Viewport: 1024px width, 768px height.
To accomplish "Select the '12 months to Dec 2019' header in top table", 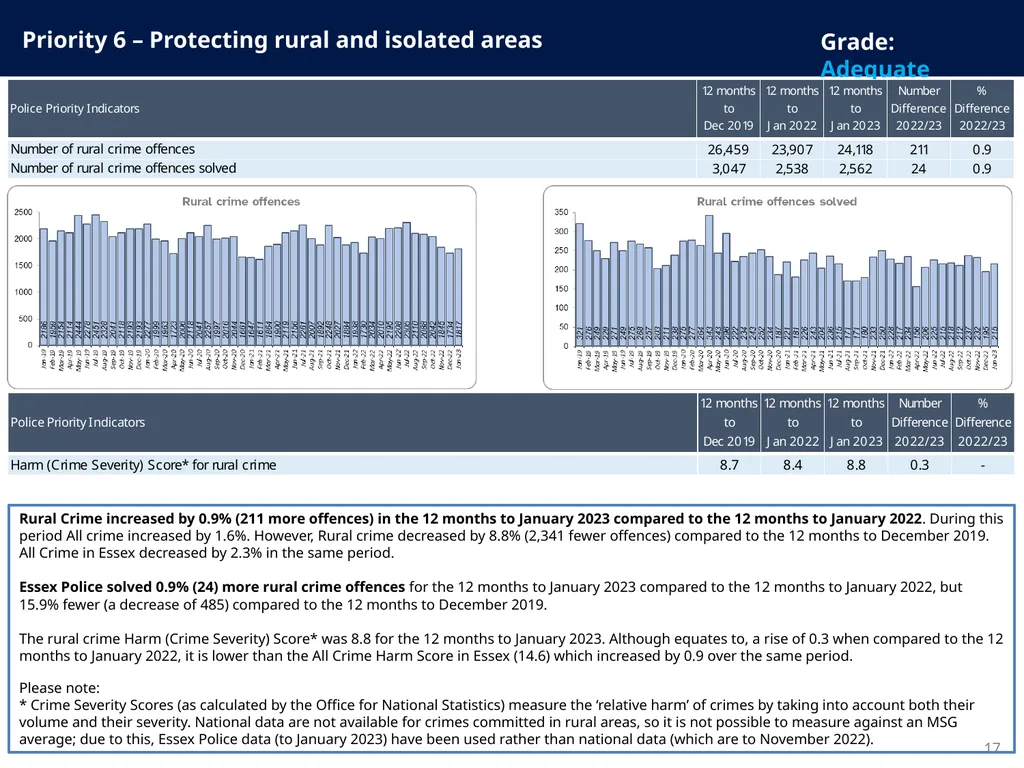I will point(728,108).
